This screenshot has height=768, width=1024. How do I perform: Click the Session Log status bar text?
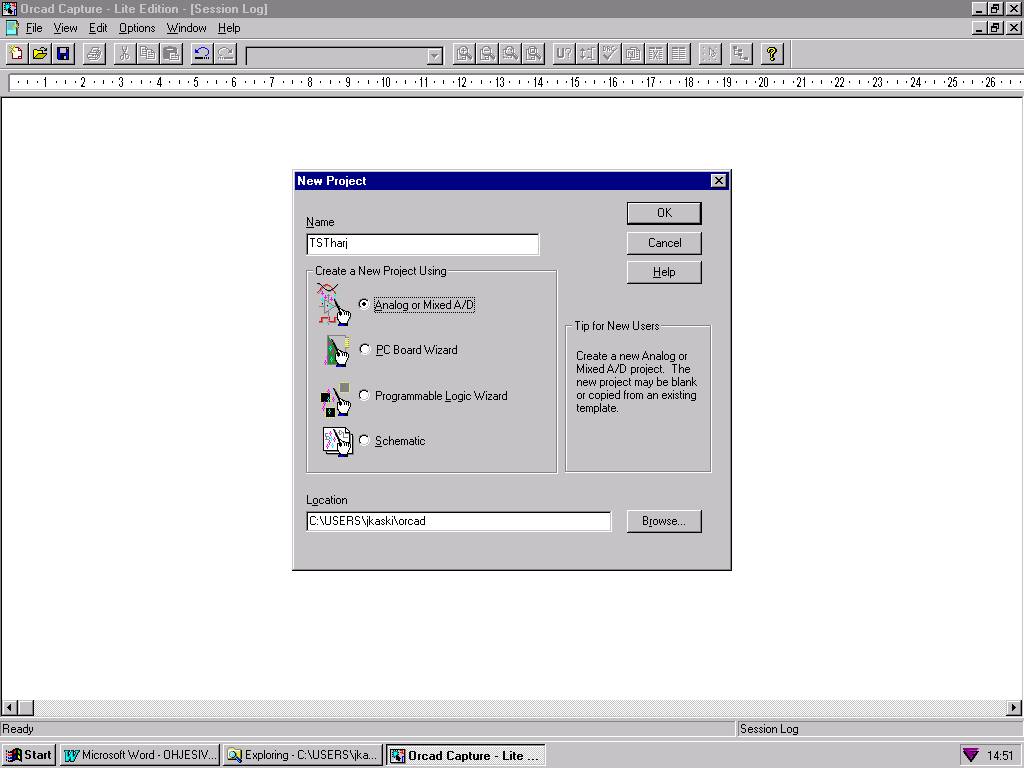pos(769,729)
